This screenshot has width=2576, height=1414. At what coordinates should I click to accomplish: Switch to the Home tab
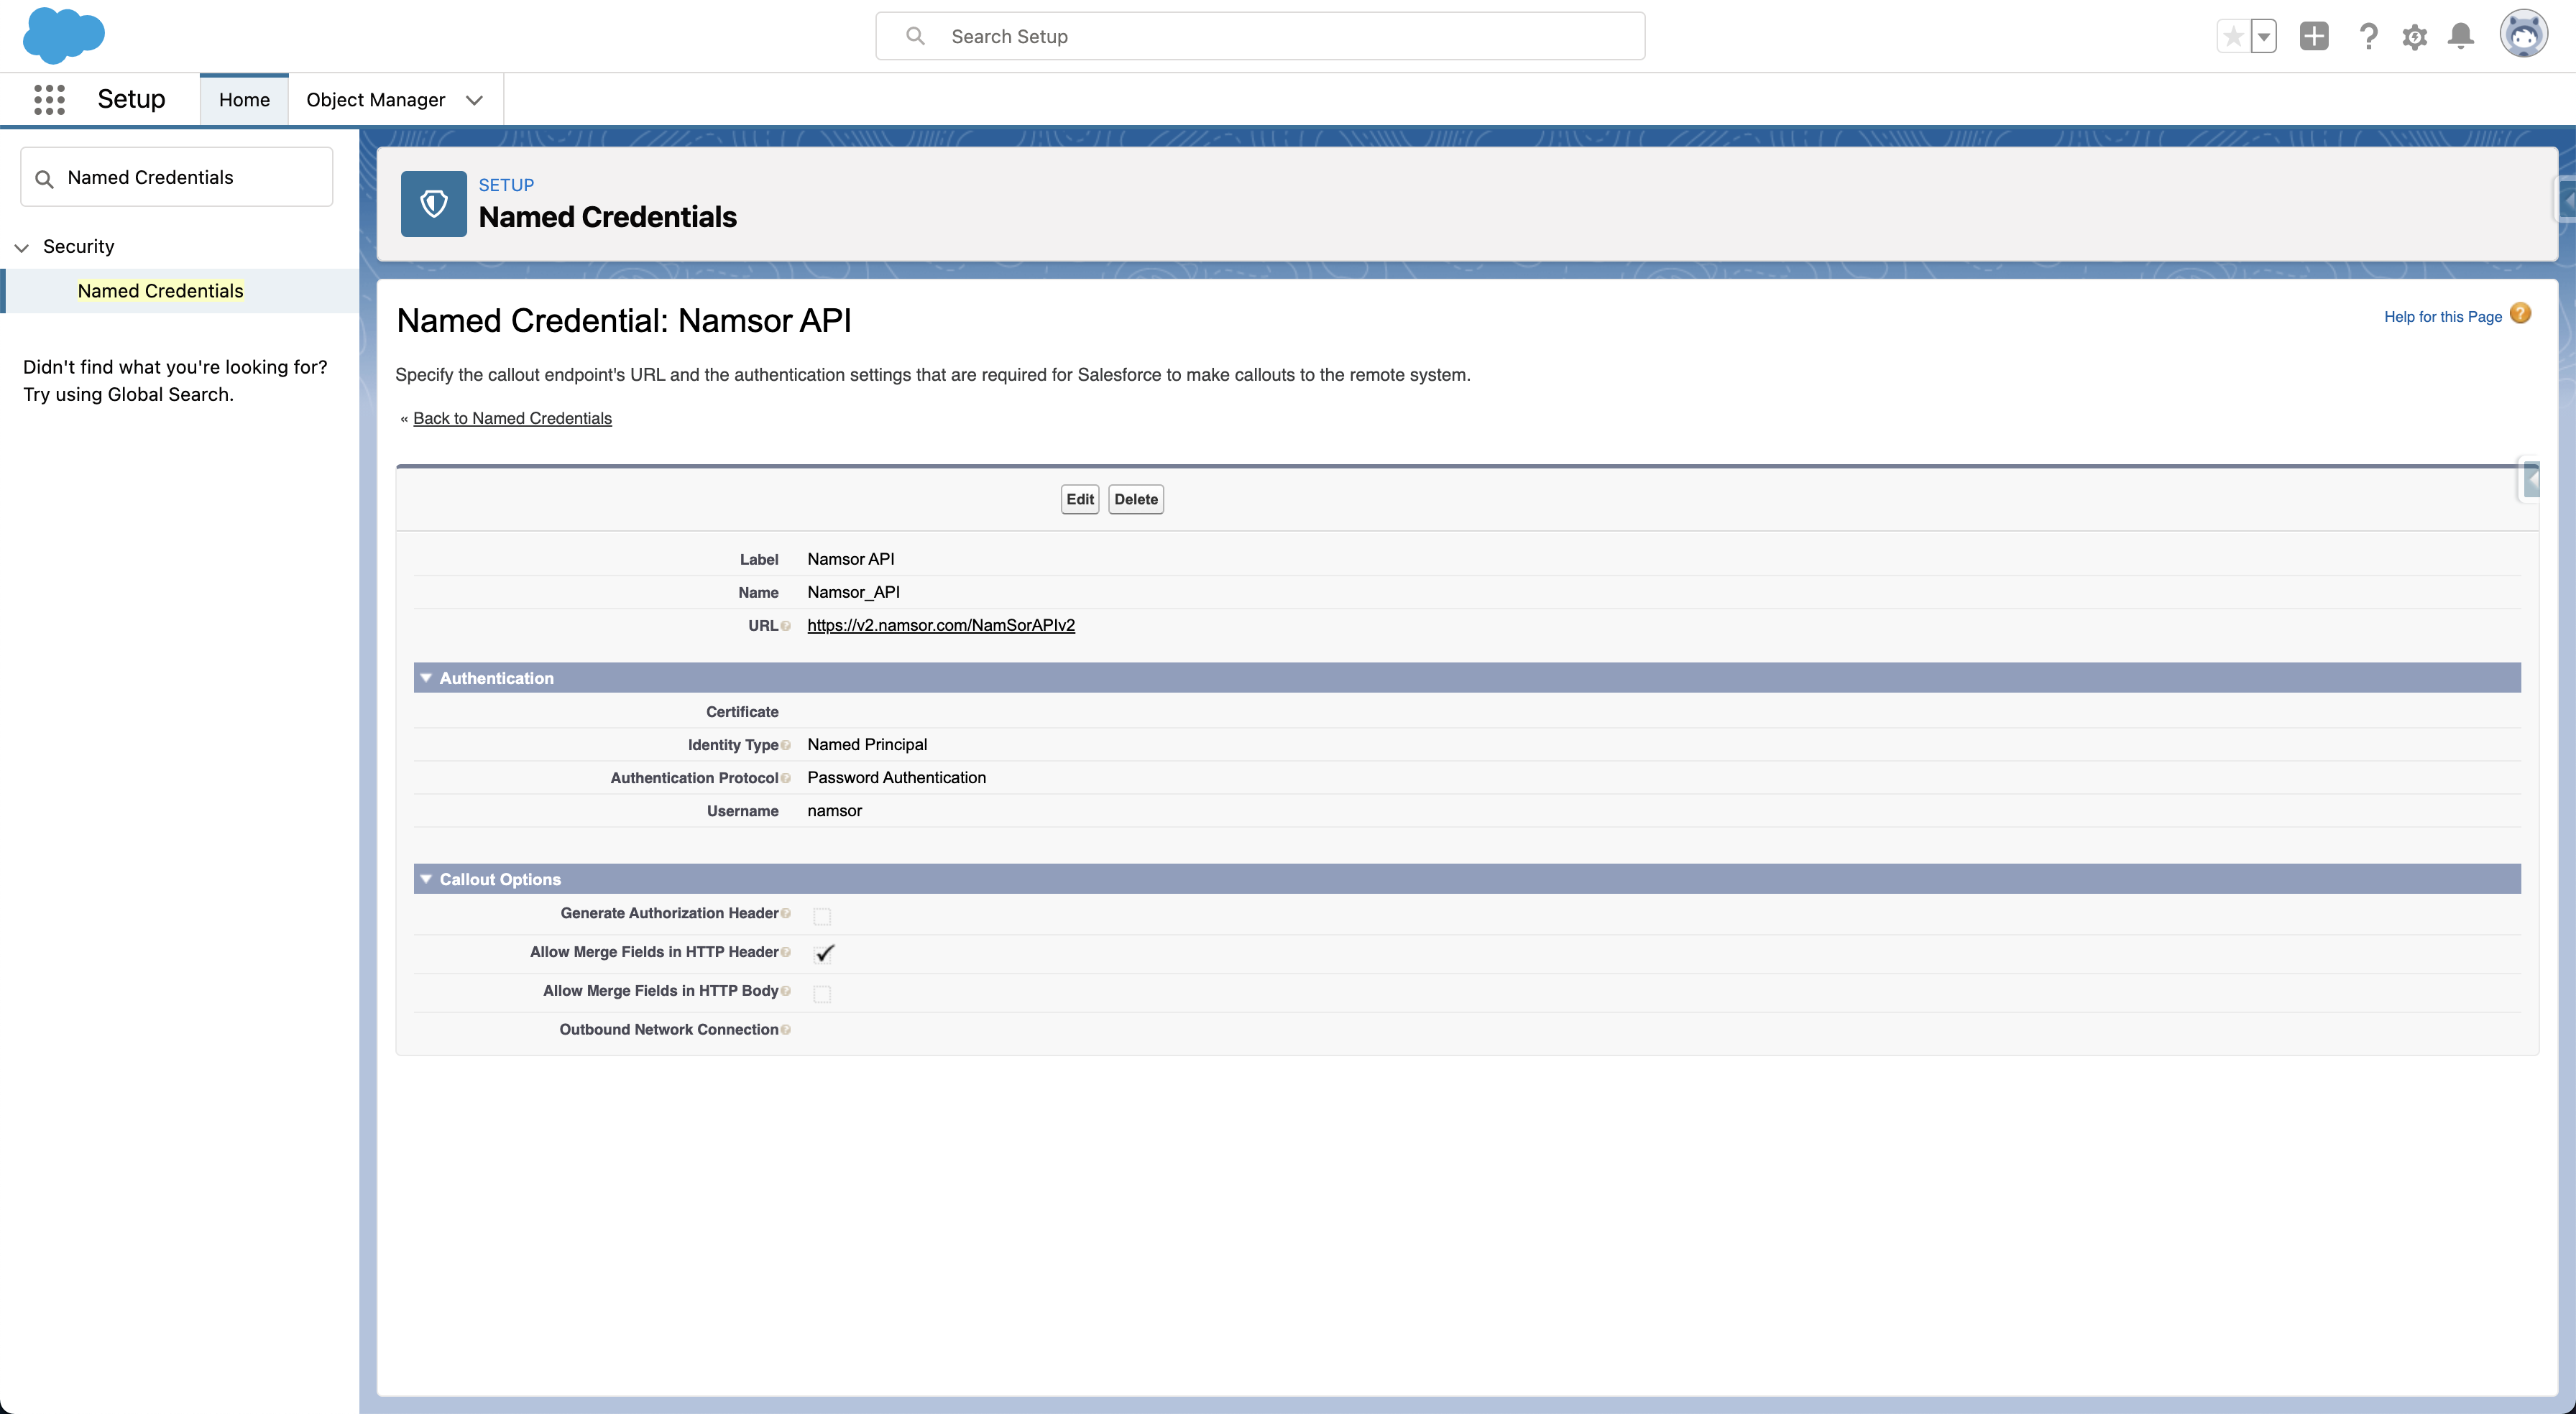(x=244, y=100)
